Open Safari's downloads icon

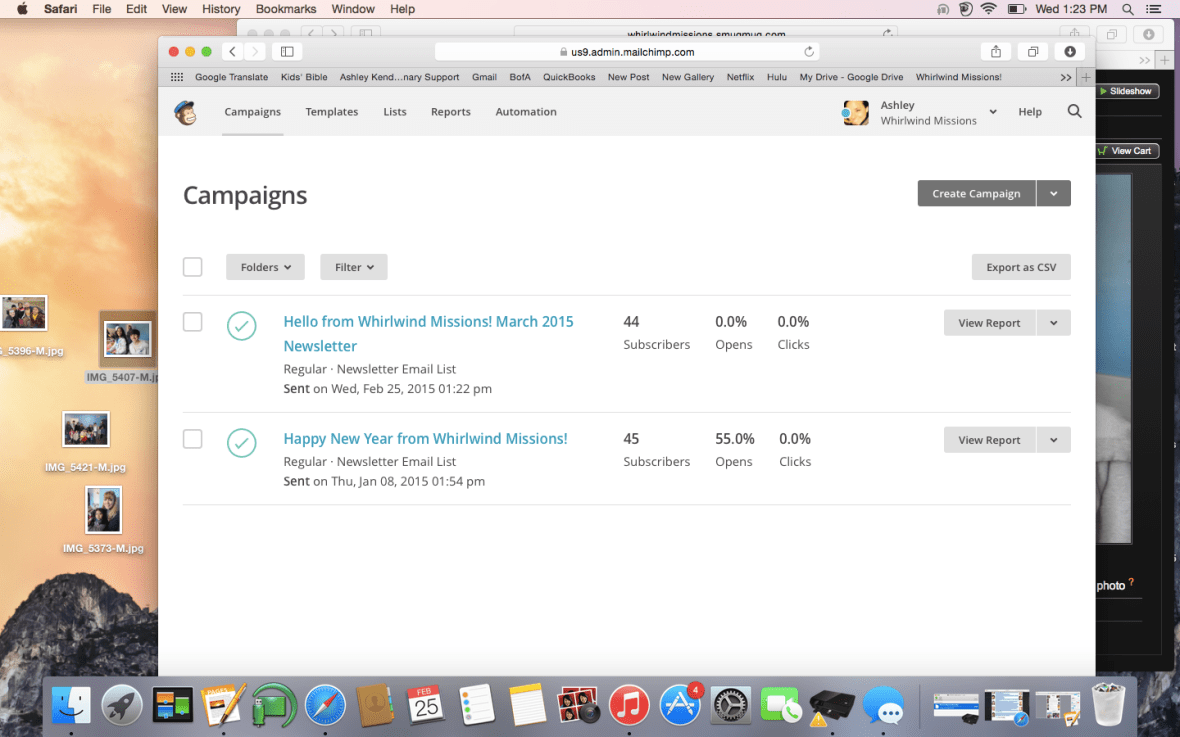tap(1069, 51)
